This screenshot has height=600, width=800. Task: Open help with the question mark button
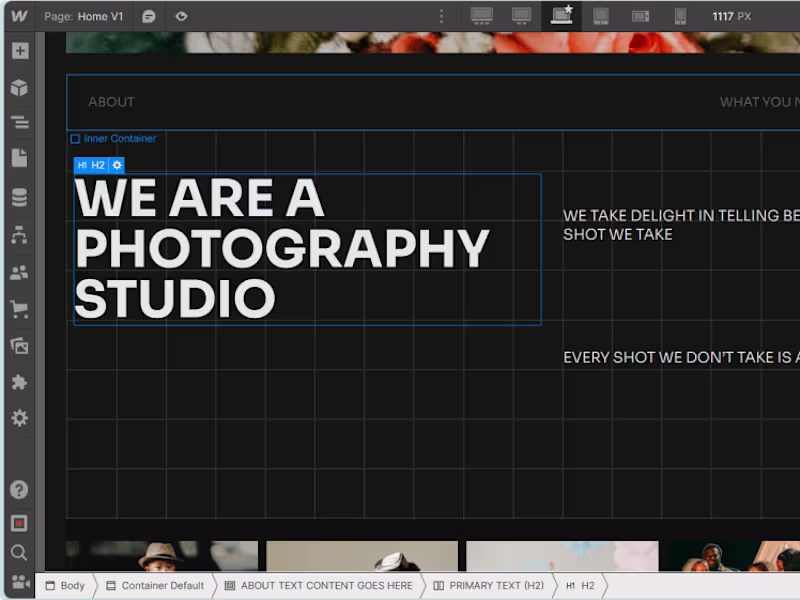coord(20,490)
